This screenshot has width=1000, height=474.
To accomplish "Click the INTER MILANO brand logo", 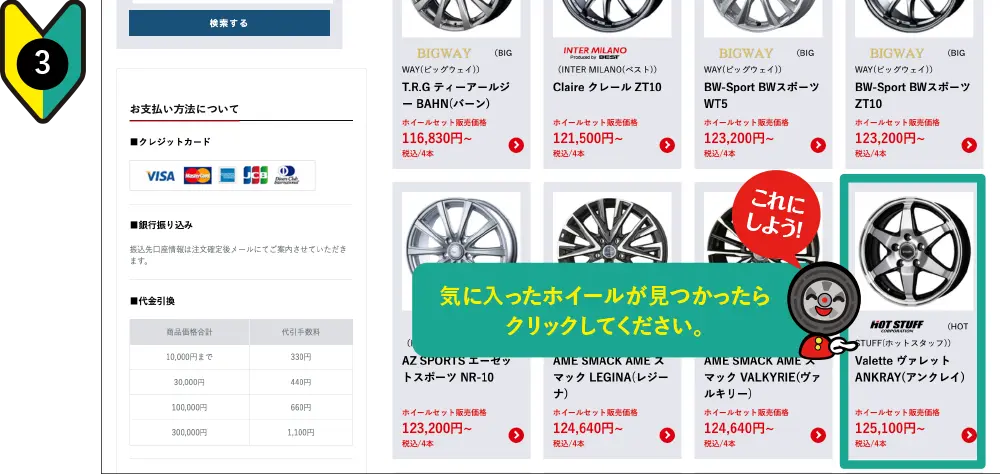I will tap(594, 52).
